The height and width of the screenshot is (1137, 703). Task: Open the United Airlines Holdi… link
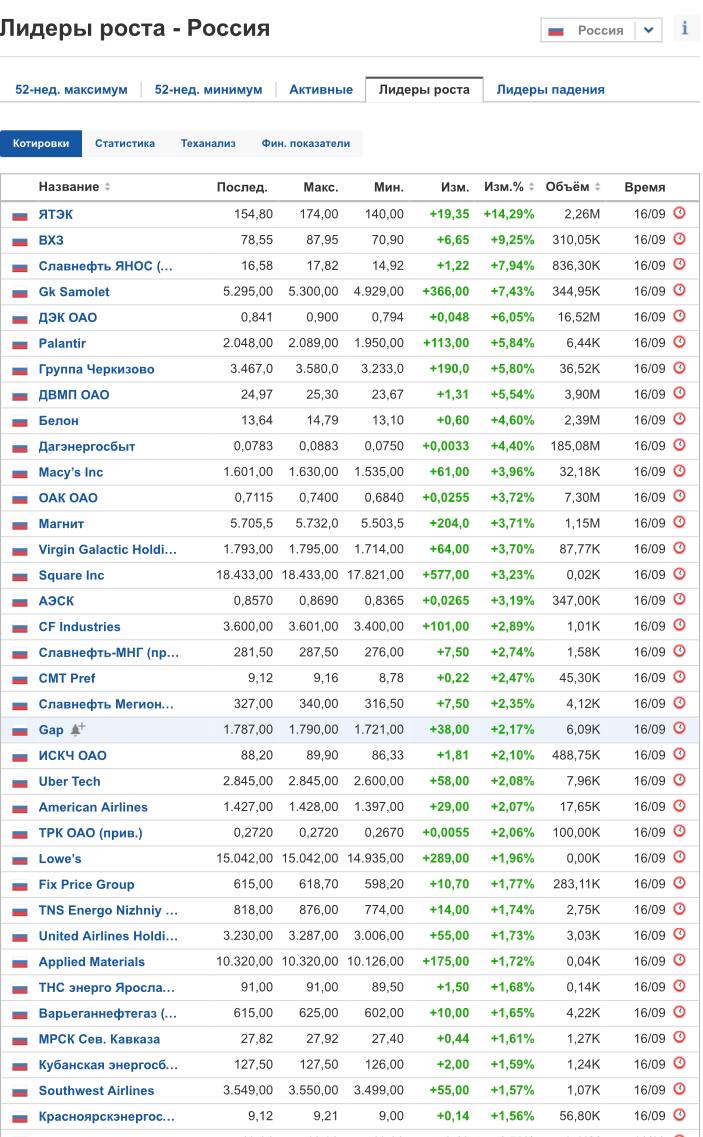(108, 935)
